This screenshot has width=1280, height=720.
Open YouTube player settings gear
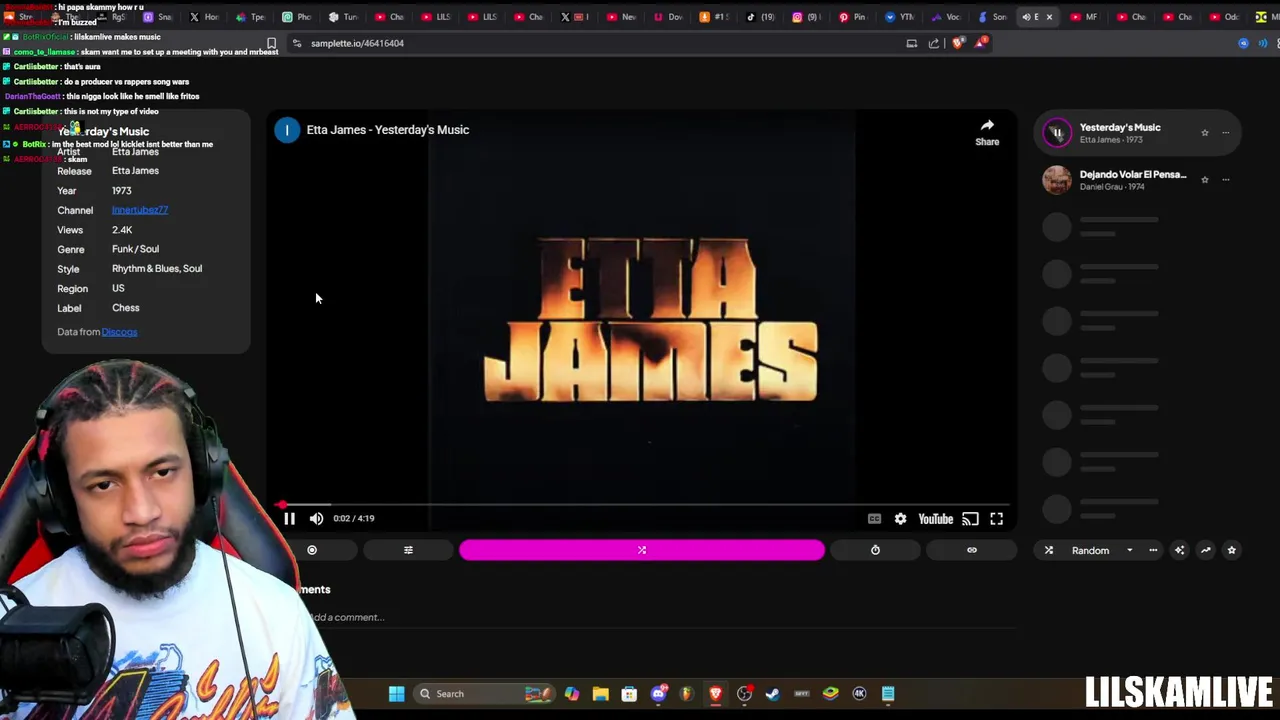(900, 518)
